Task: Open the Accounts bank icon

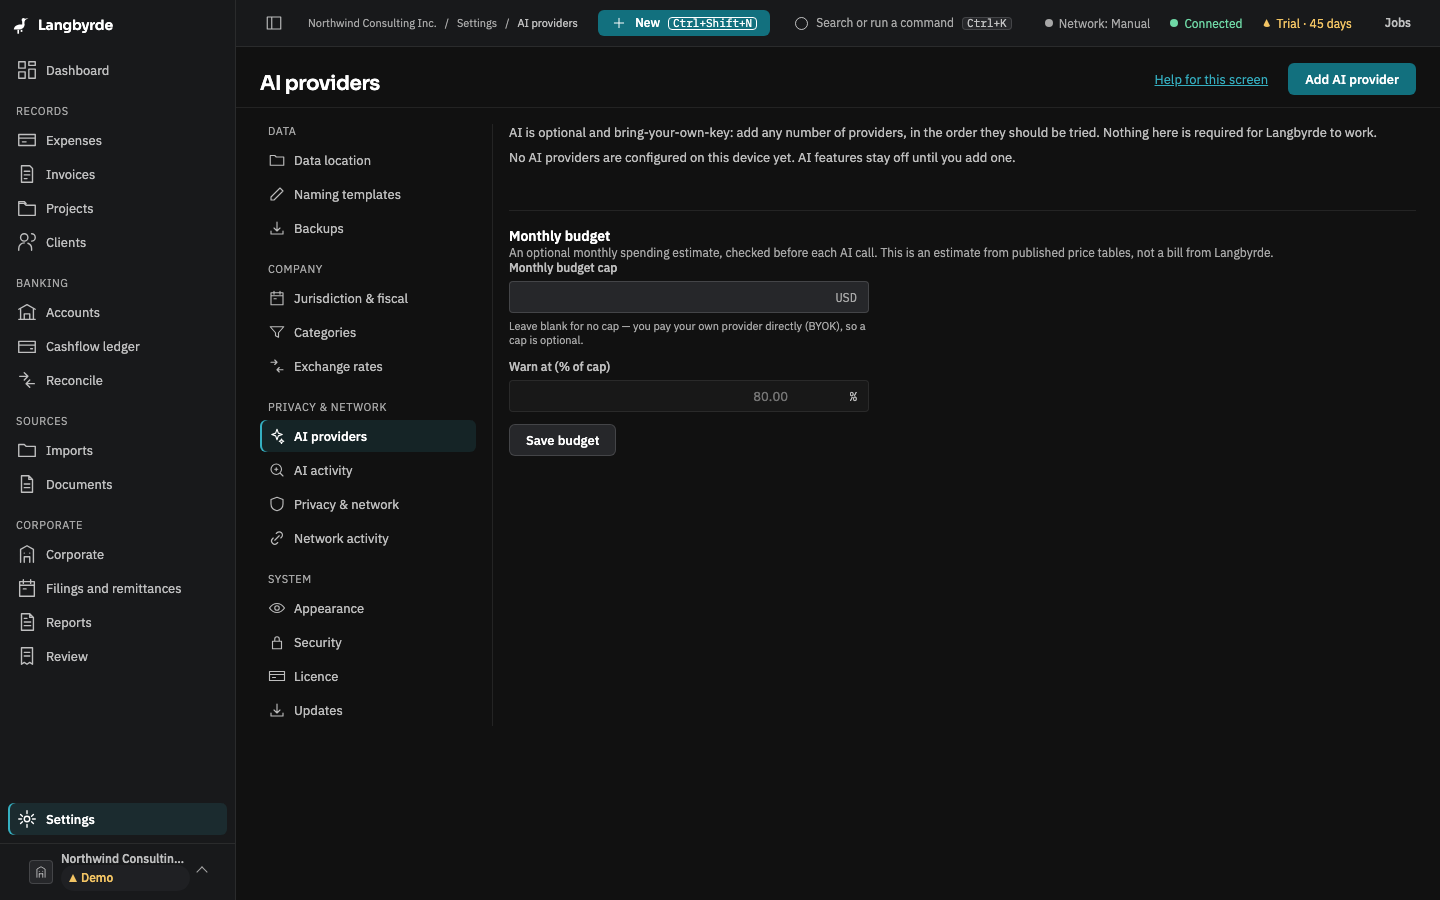Action: click(27, 312)
